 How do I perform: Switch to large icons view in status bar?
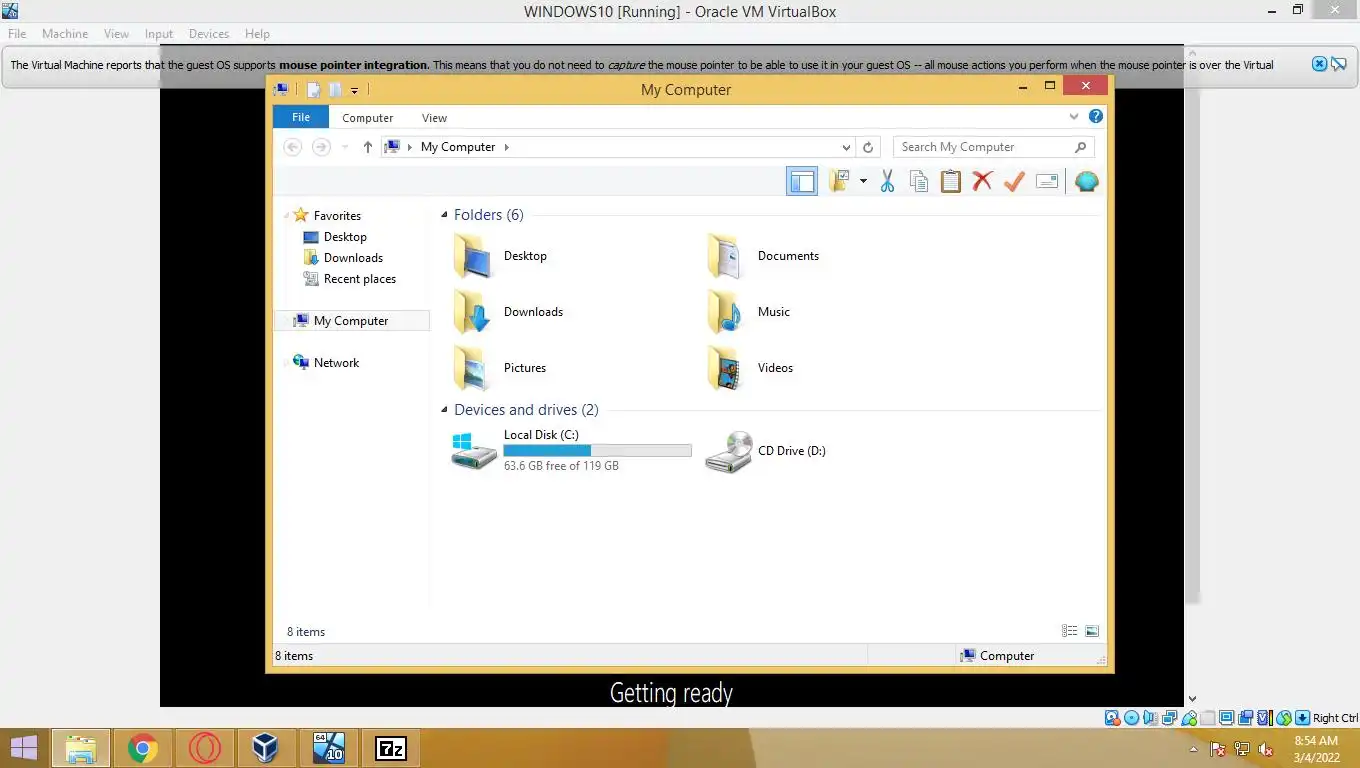click(1092, 631)
